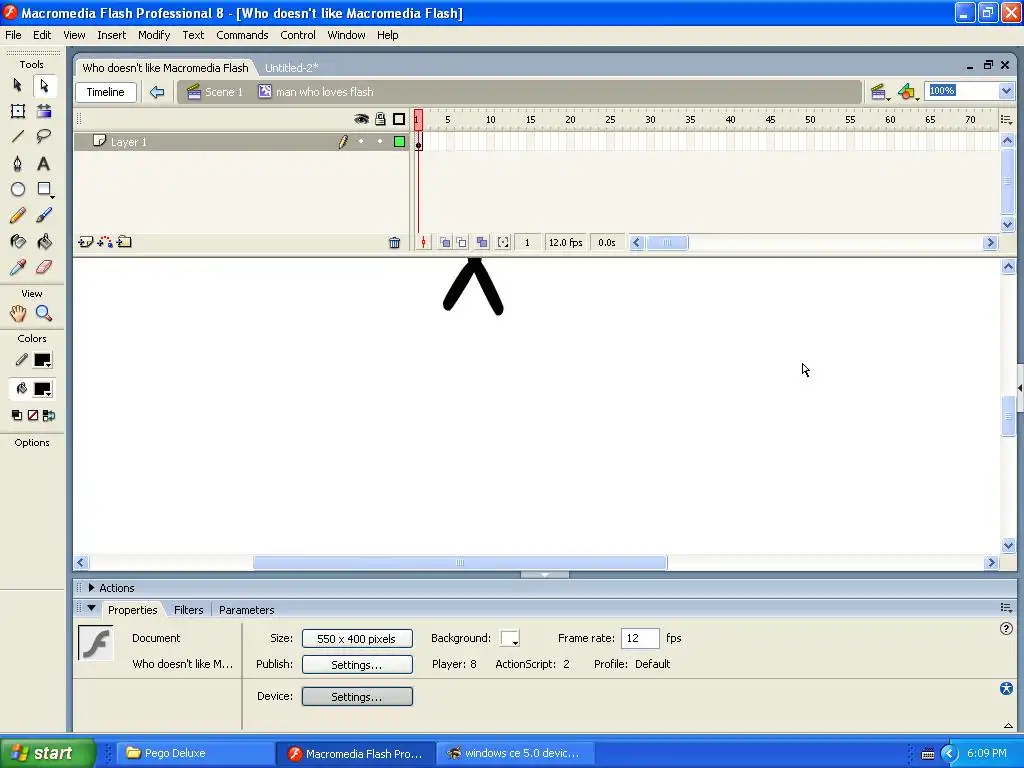The height and width of the screenshot is (768, 1024).
Task: Open the timeline options menu icon
Action: 1006,119
